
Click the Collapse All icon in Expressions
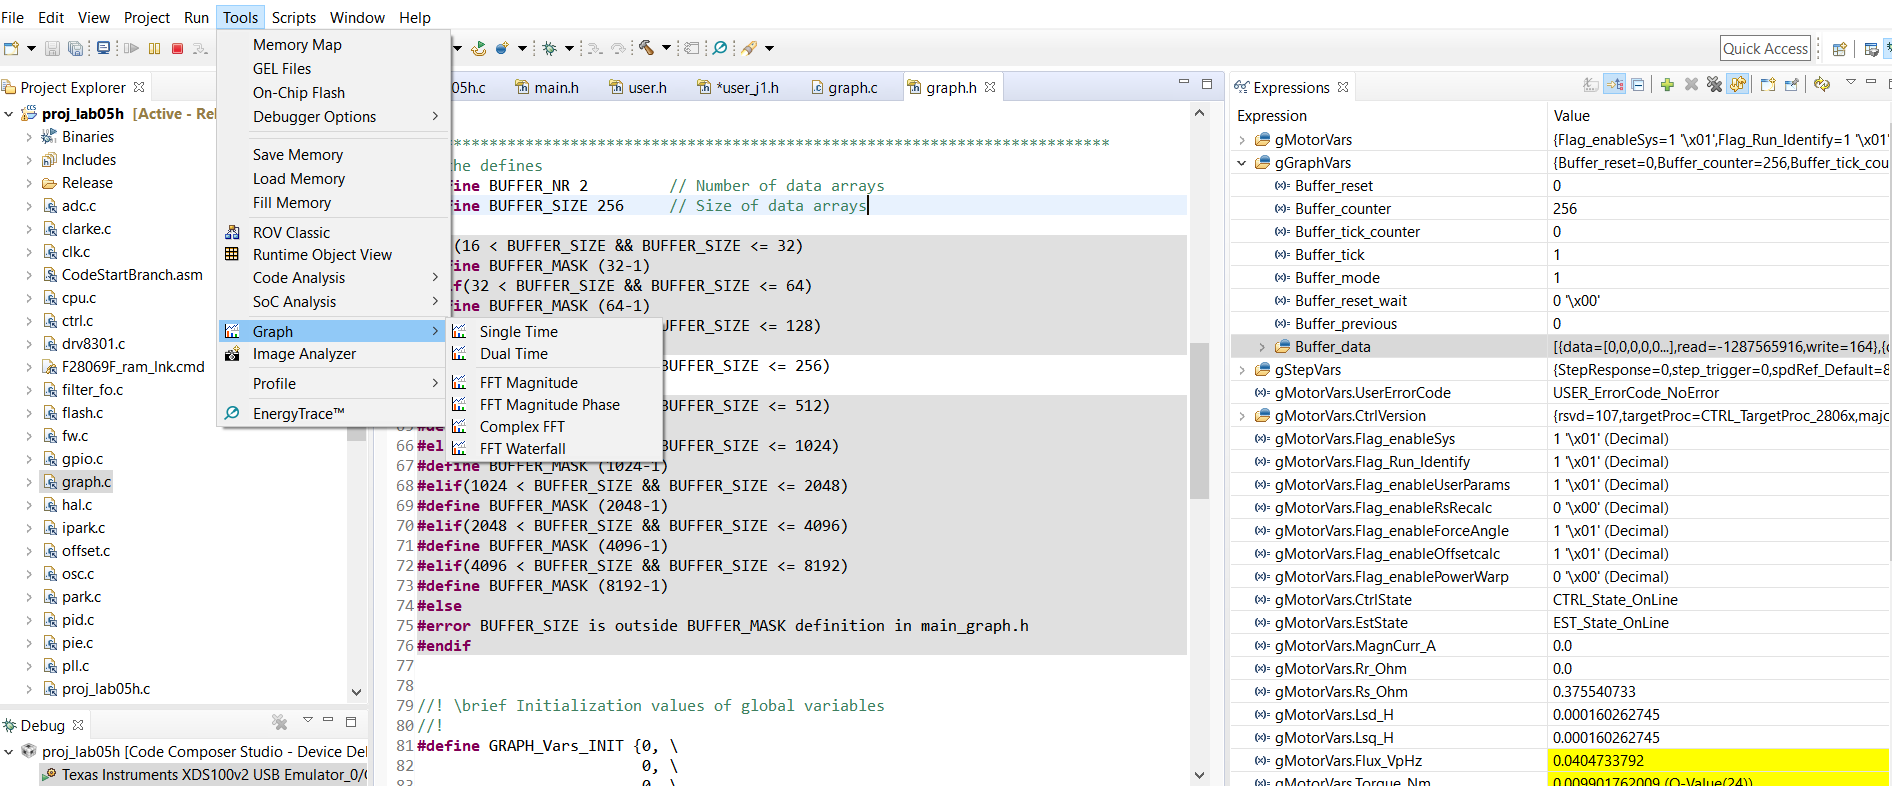[1637, 85]
